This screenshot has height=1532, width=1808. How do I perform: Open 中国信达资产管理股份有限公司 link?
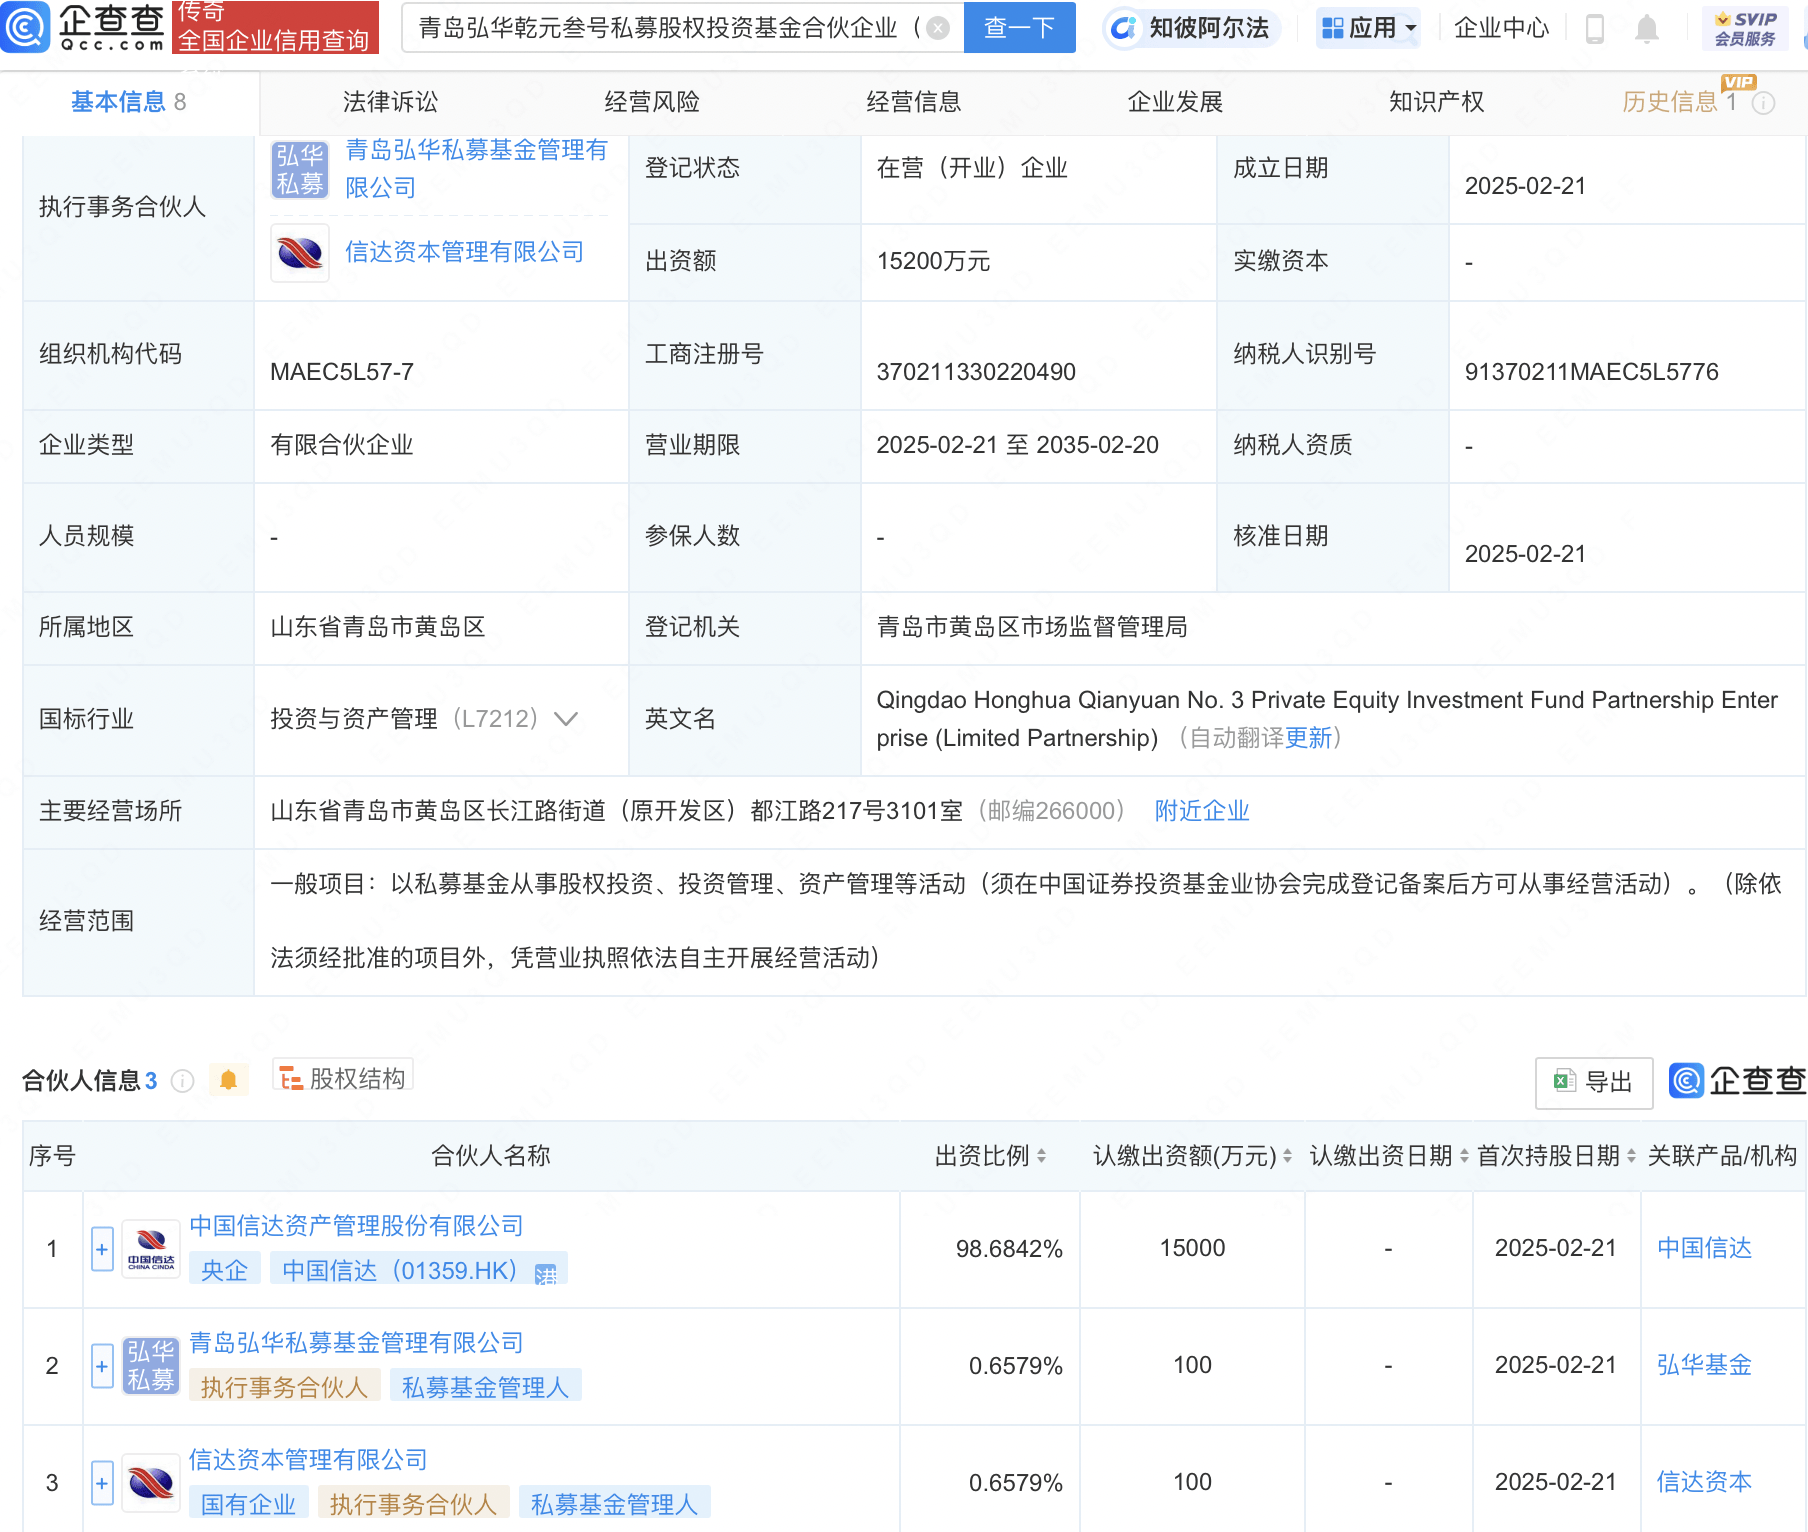357,1226
